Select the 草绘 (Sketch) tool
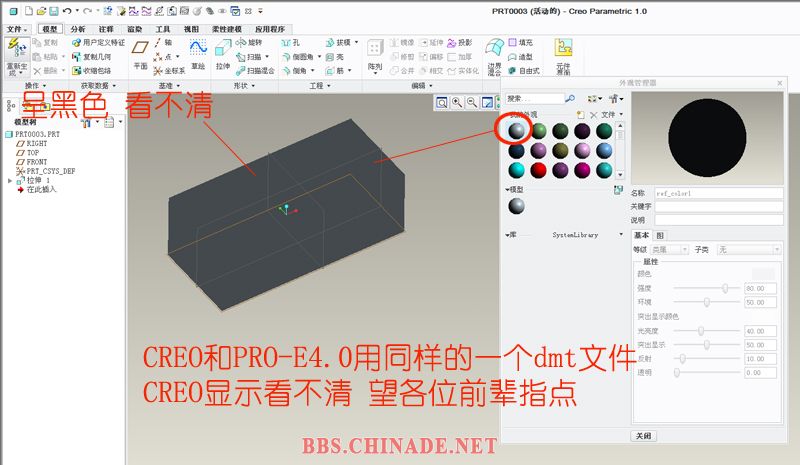The height and width of the screenshot is (465, 800). pos(198,55)
